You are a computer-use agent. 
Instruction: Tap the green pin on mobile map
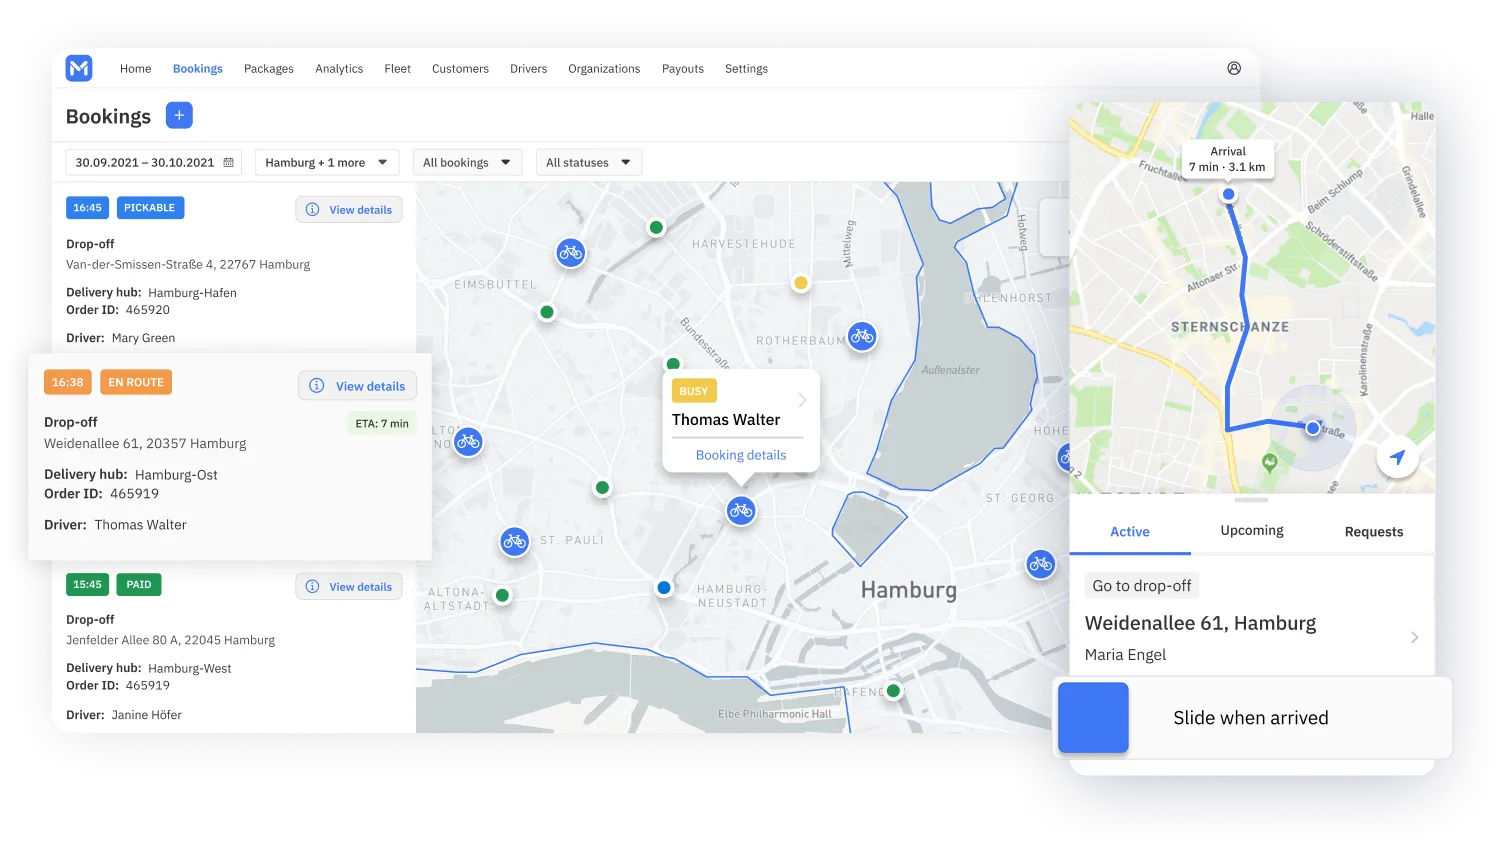1270,462
